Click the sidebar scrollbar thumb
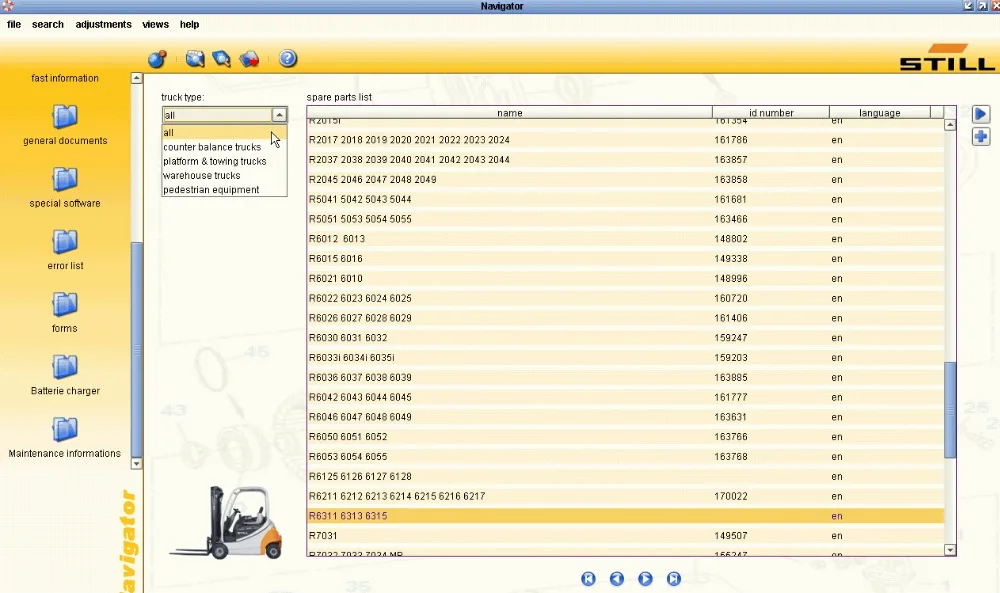Screen dimensions: 1000x593 136,350
